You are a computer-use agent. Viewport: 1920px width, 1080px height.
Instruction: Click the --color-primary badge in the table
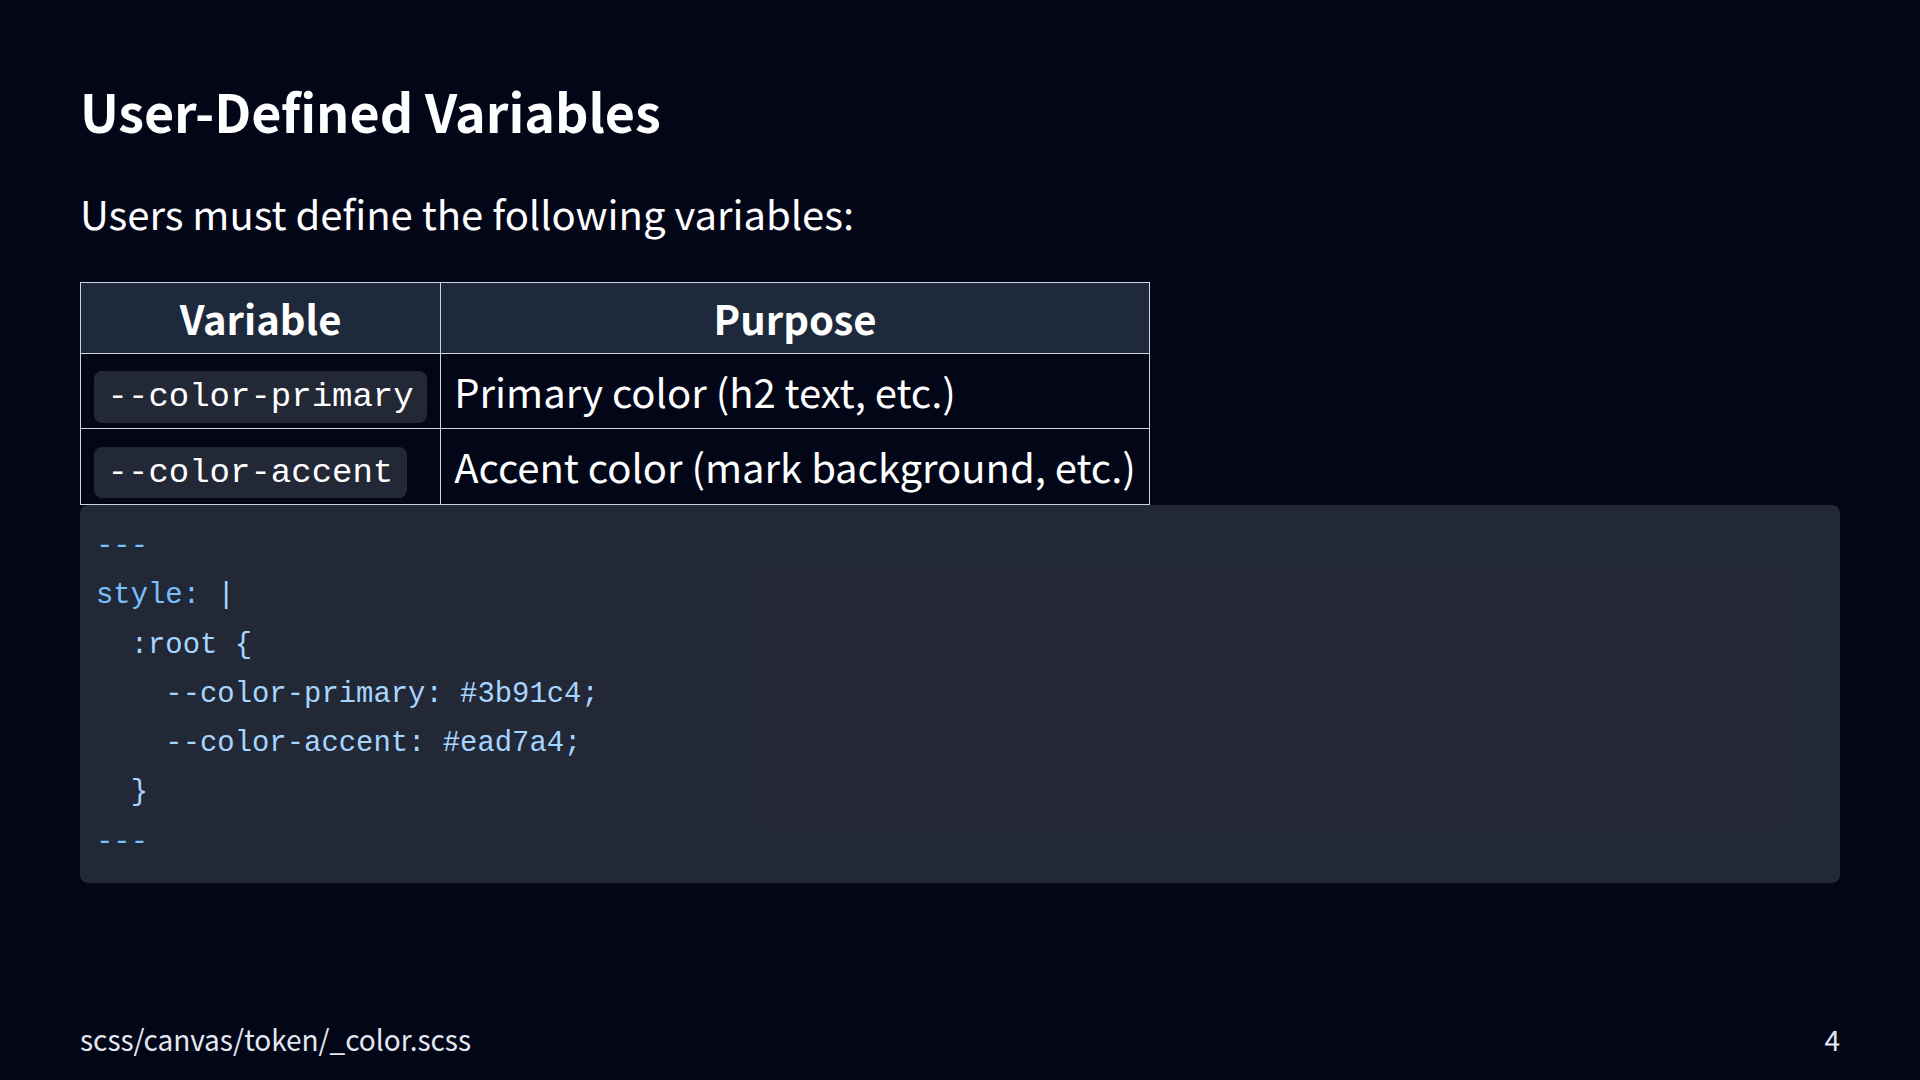point(260,396)
